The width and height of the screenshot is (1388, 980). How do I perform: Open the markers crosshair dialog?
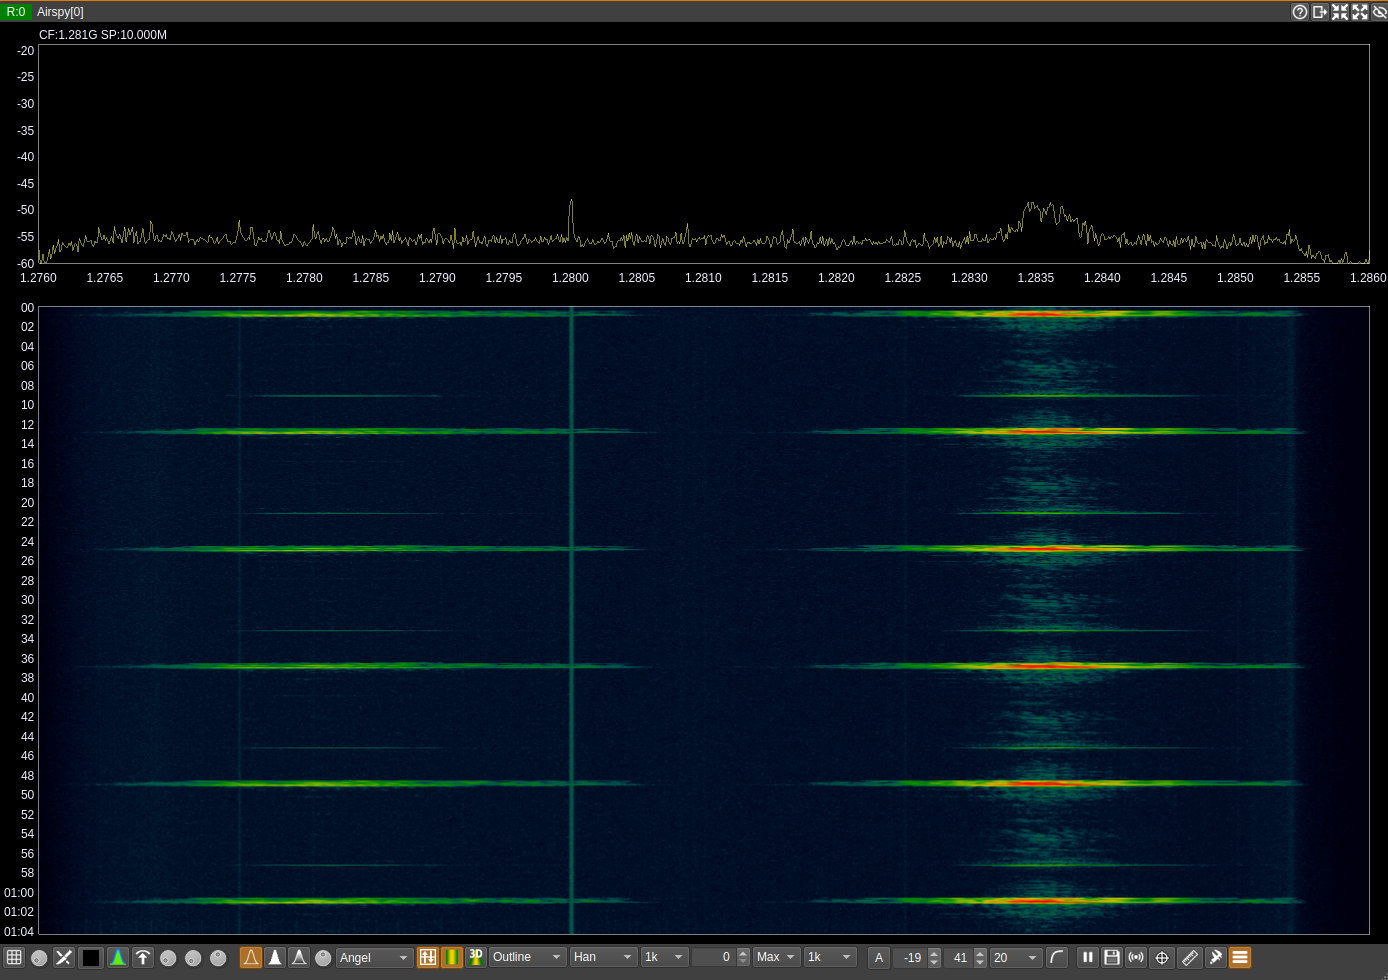[x=1162, y=957]
